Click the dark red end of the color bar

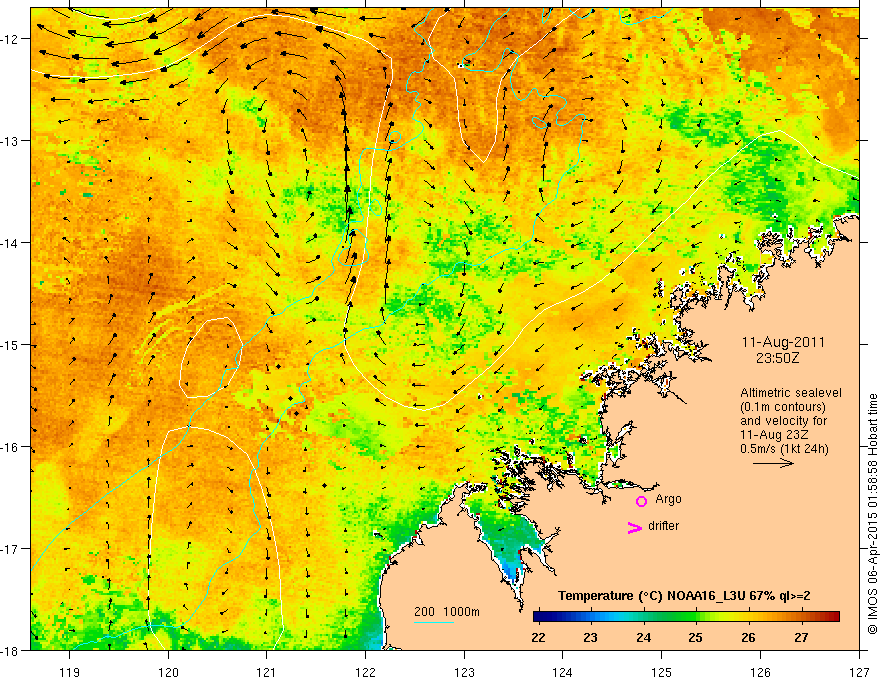(833, 617)
